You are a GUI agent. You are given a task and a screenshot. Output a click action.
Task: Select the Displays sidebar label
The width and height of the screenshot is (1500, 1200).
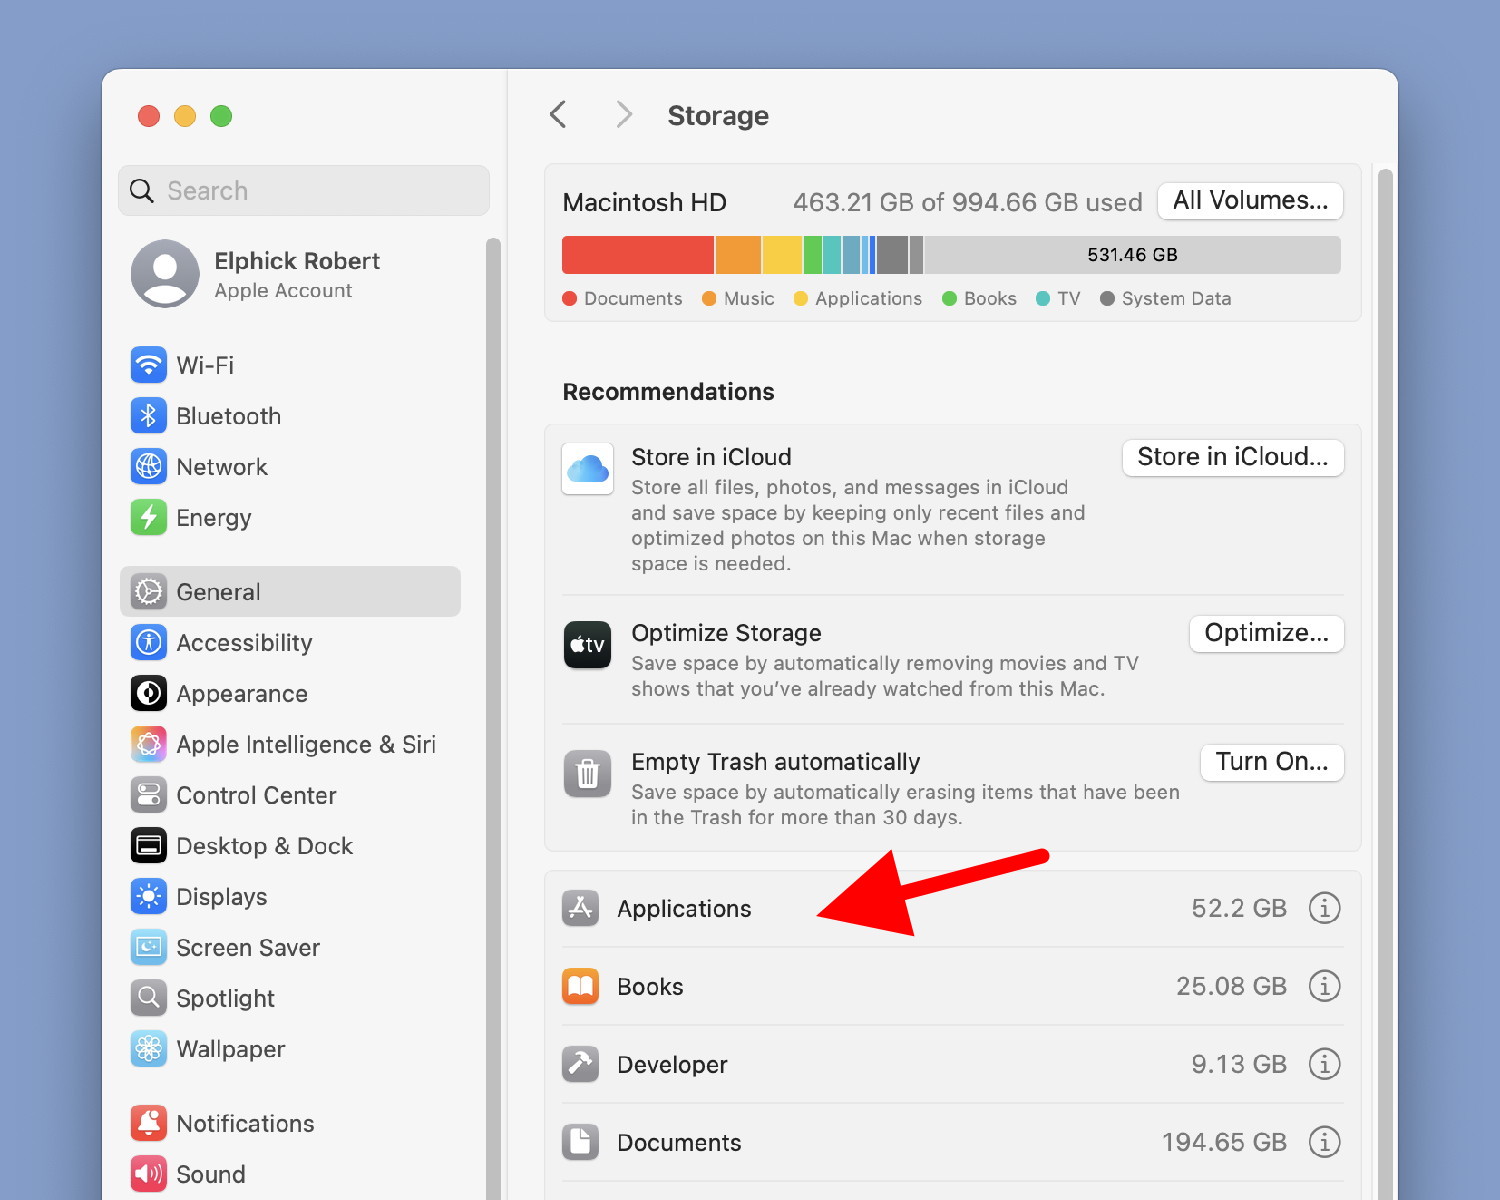coord(222,897)
